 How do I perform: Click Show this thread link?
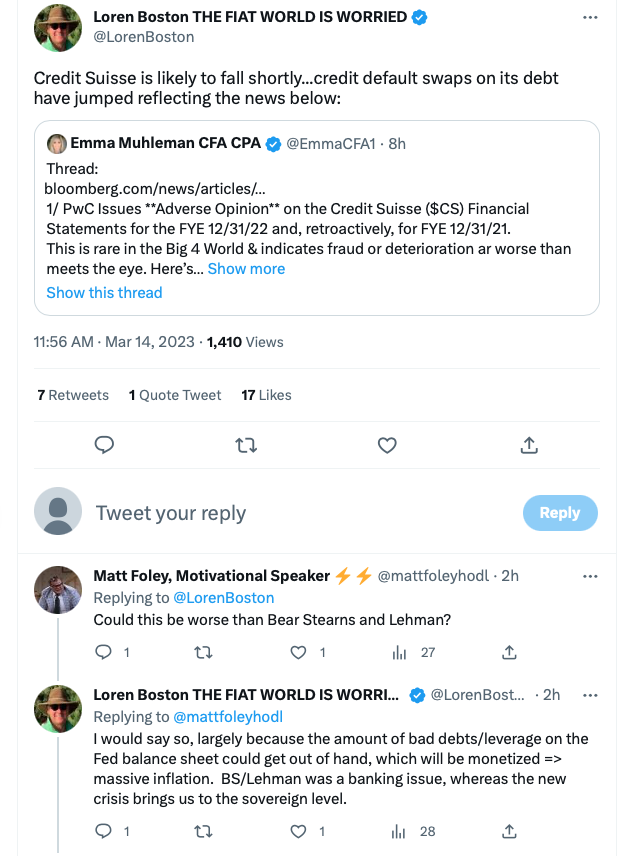tap(104, 293)
